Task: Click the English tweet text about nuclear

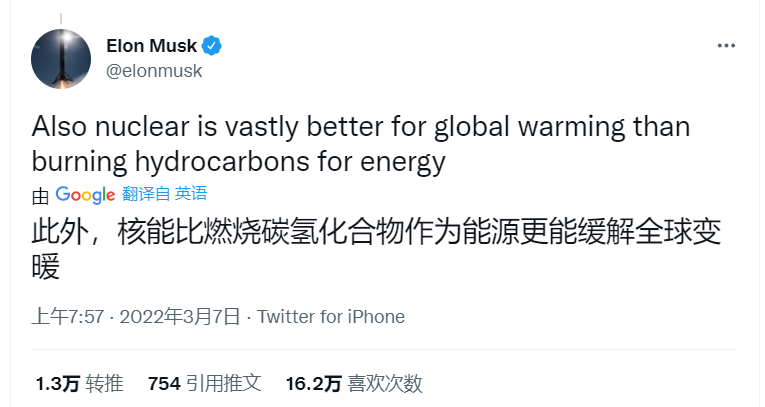Action: click(360, 143)
